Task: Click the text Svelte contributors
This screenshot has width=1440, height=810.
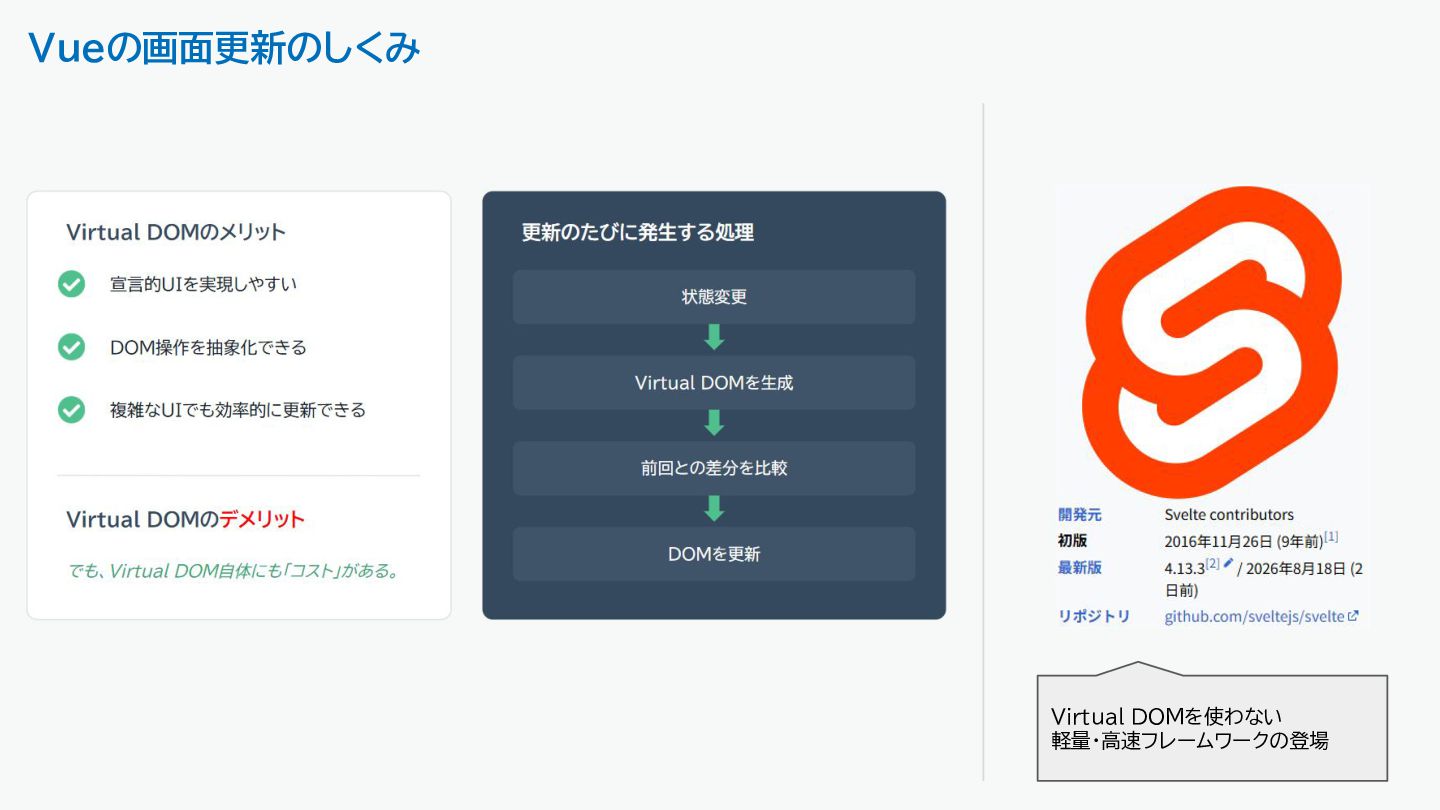Action: click(1229, 515)
